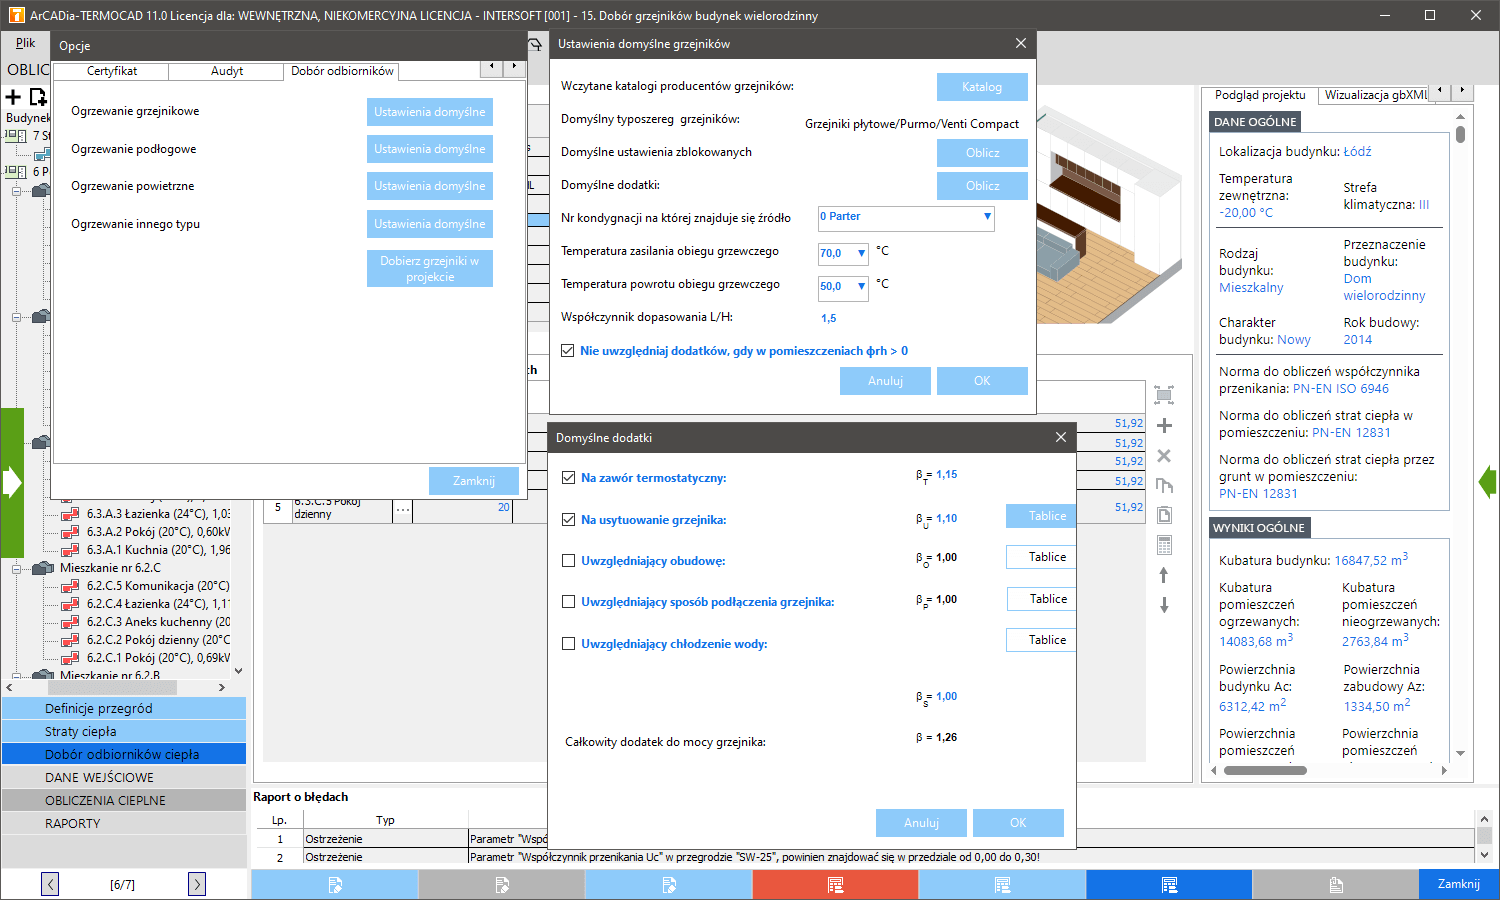The height and width of the screenshot is (900, 1500).
Task: Open the RAPORTY section
Action: pyautogui.click(x=124, y=823)
